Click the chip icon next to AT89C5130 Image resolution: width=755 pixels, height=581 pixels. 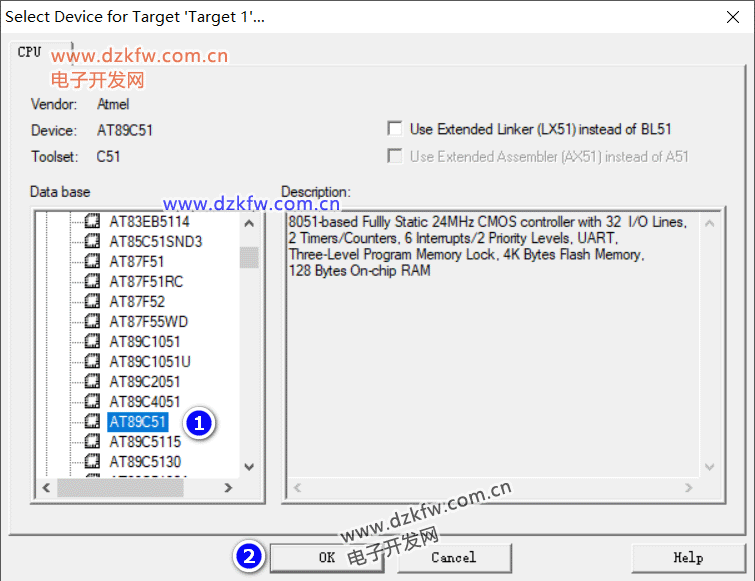click(x=92, y=461)
